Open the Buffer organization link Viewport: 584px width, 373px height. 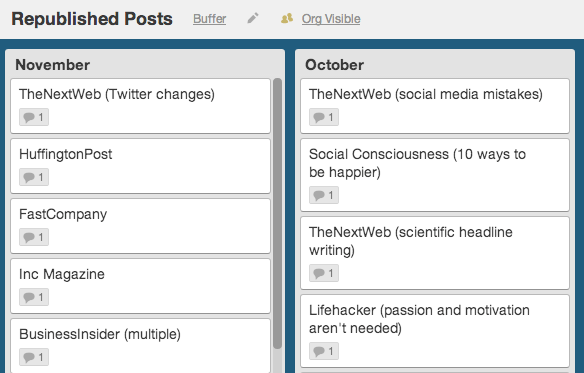(x=209, y=19)
